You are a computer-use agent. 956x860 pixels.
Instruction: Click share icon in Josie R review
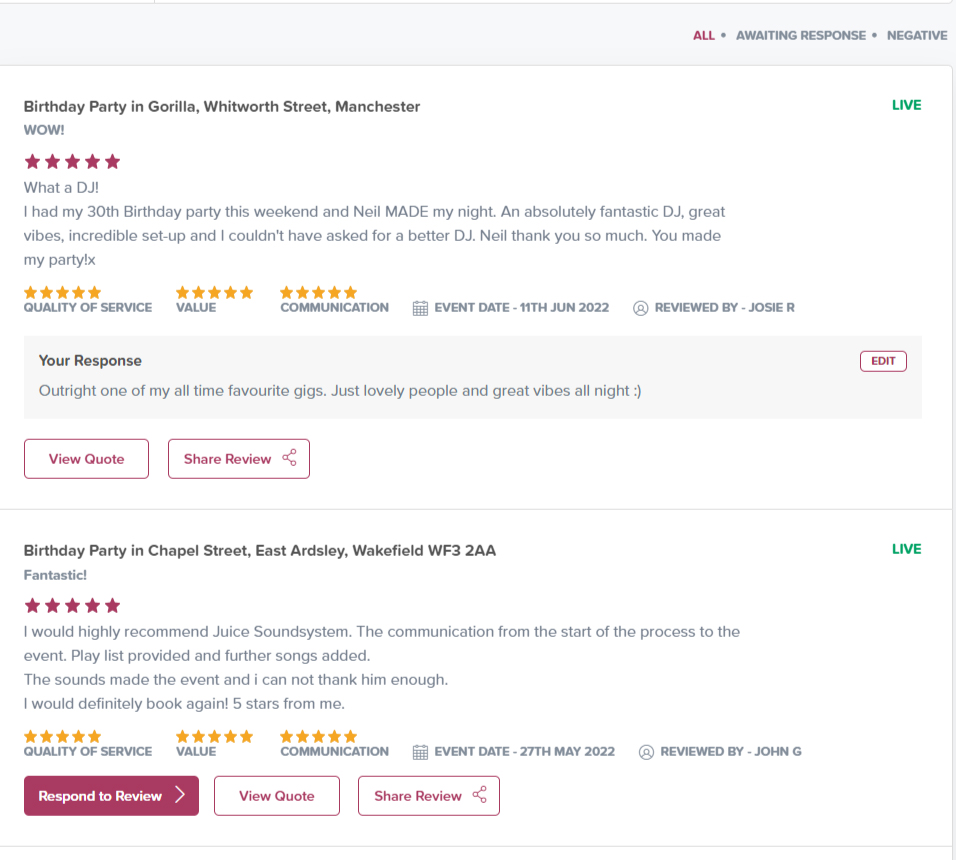click(x=290, y=459)
